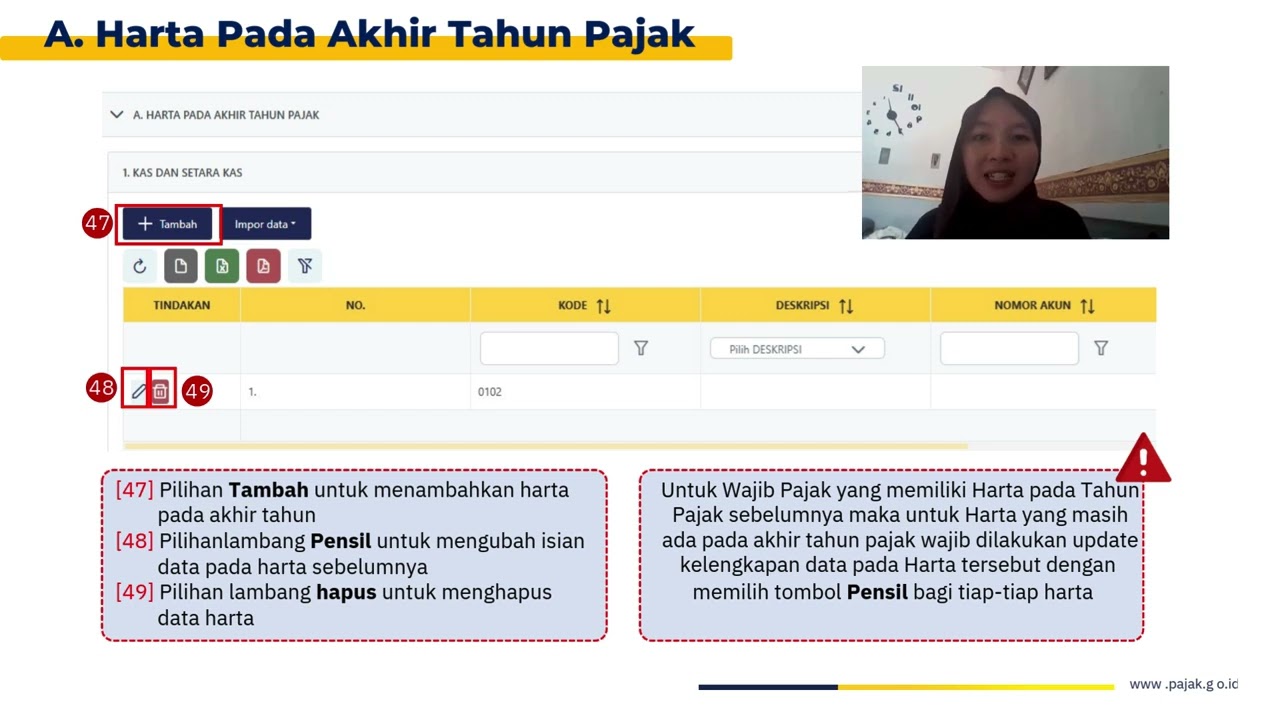Image resolution: width=1280 pixels, height=720 pixels.
Task: Export the table with the green Excel icon
Action: (x=222, y=266)
